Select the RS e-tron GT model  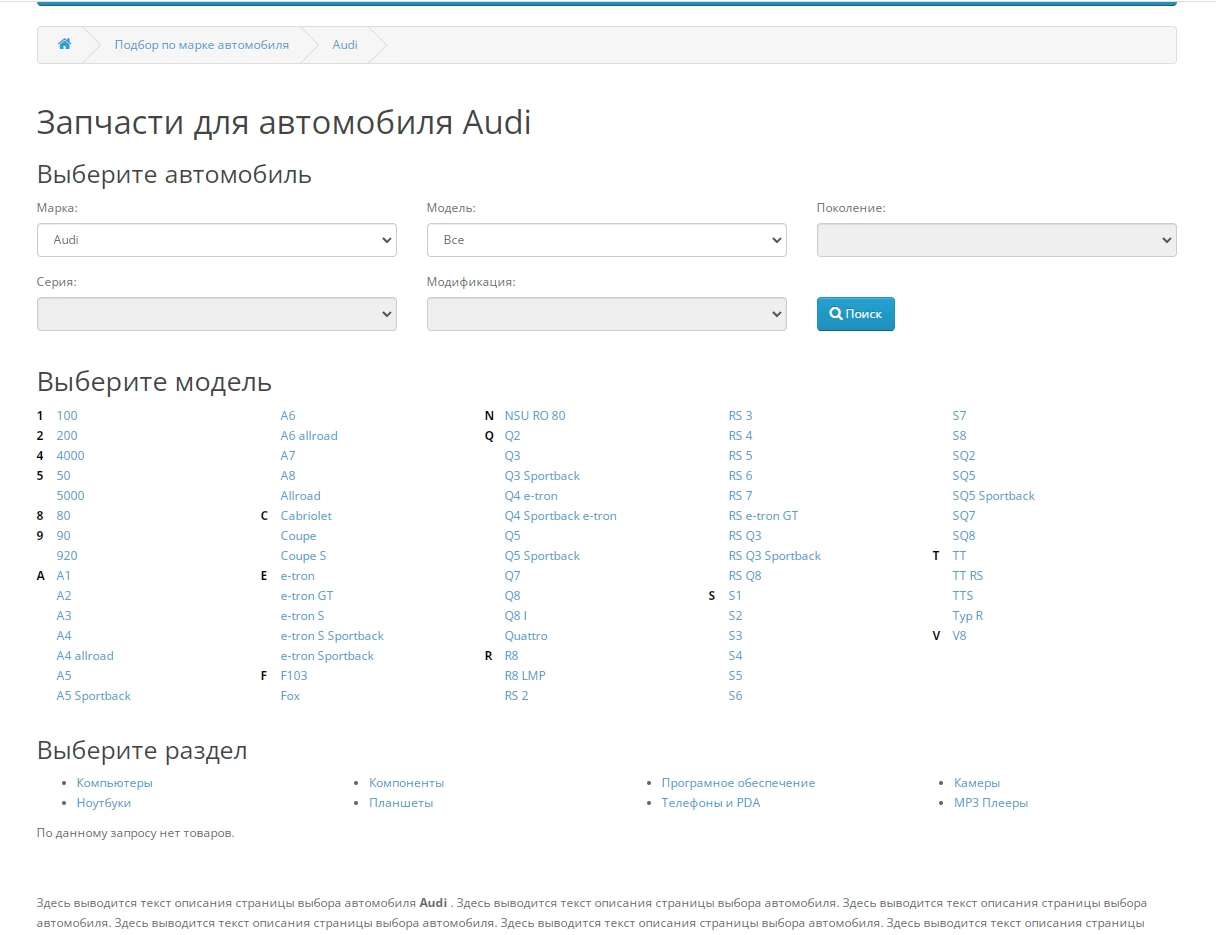coord(764,516)
